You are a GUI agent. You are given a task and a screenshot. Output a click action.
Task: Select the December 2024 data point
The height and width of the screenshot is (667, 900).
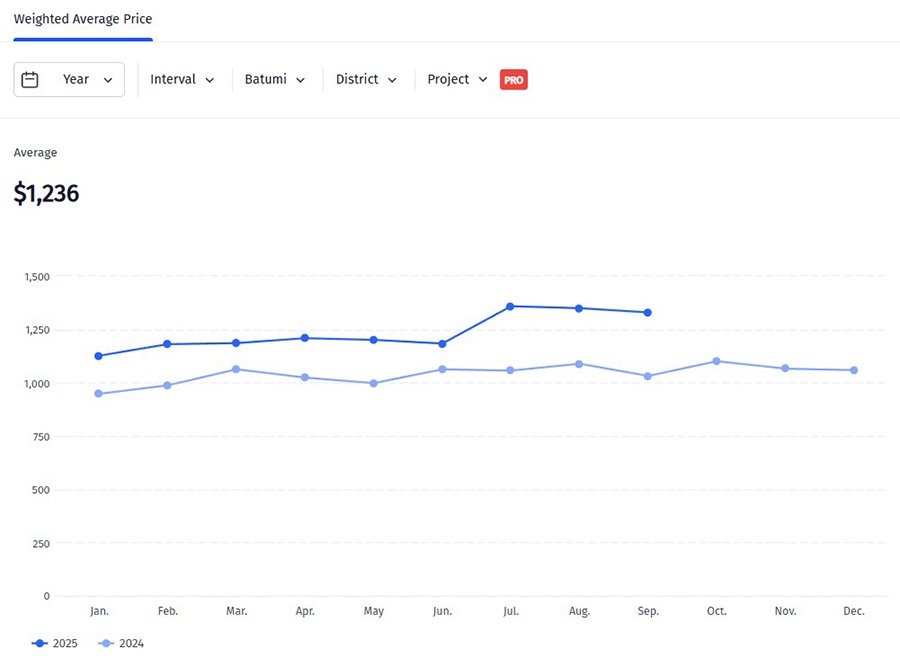(x=854, y=370)
